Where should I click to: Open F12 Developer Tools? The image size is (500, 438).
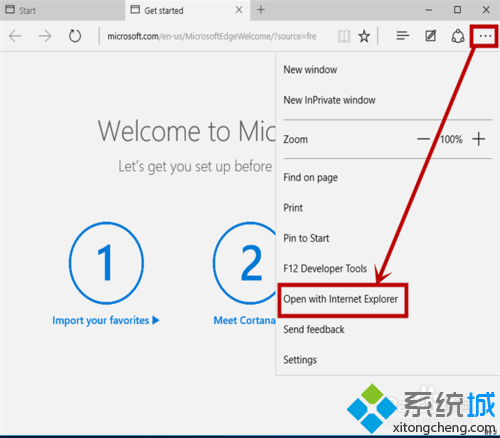(x=325, y=269)
